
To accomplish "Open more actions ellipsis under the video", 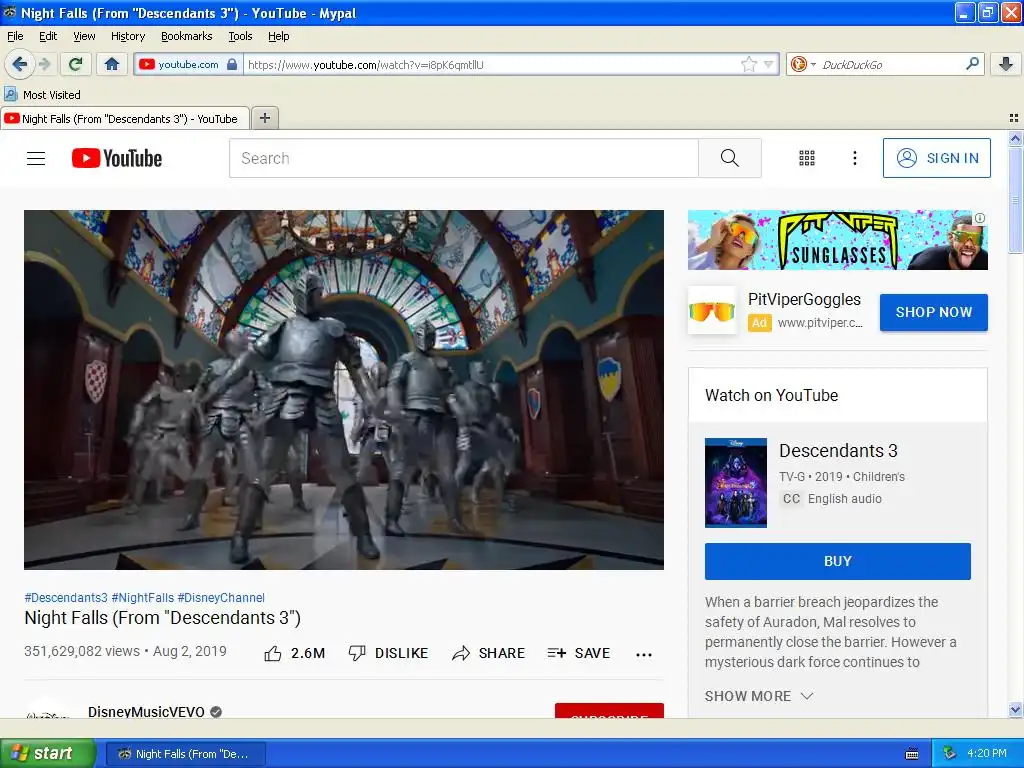I will [644, 654].
